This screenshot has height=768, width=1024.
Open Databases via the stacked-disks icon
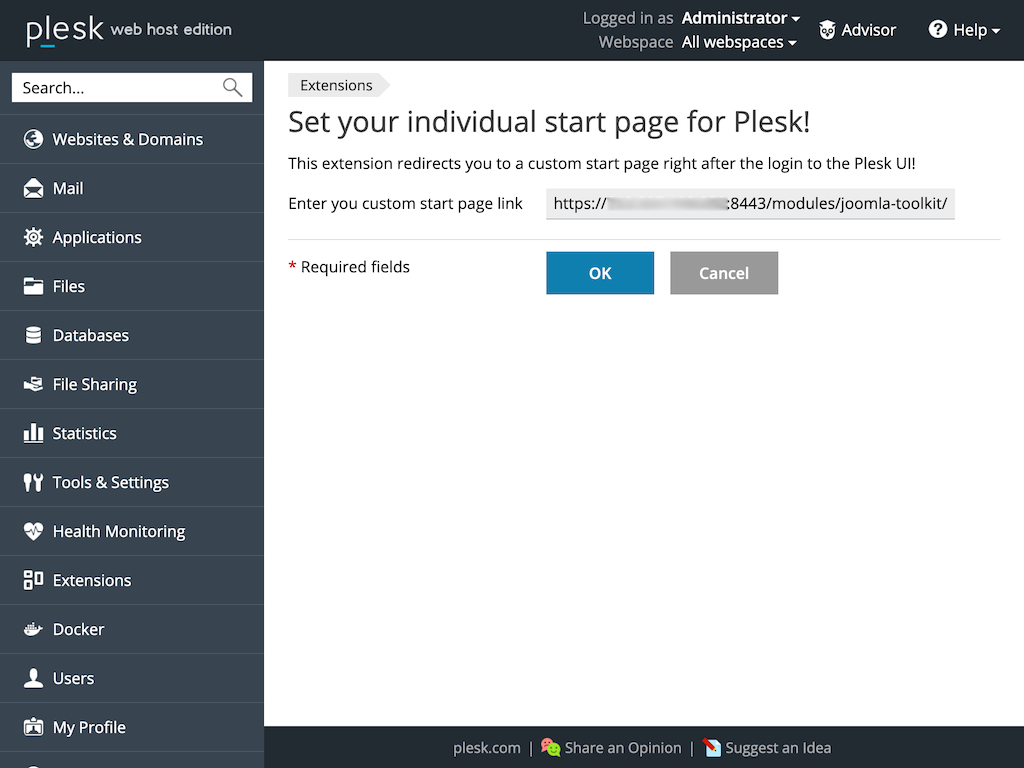click(33, 335)
